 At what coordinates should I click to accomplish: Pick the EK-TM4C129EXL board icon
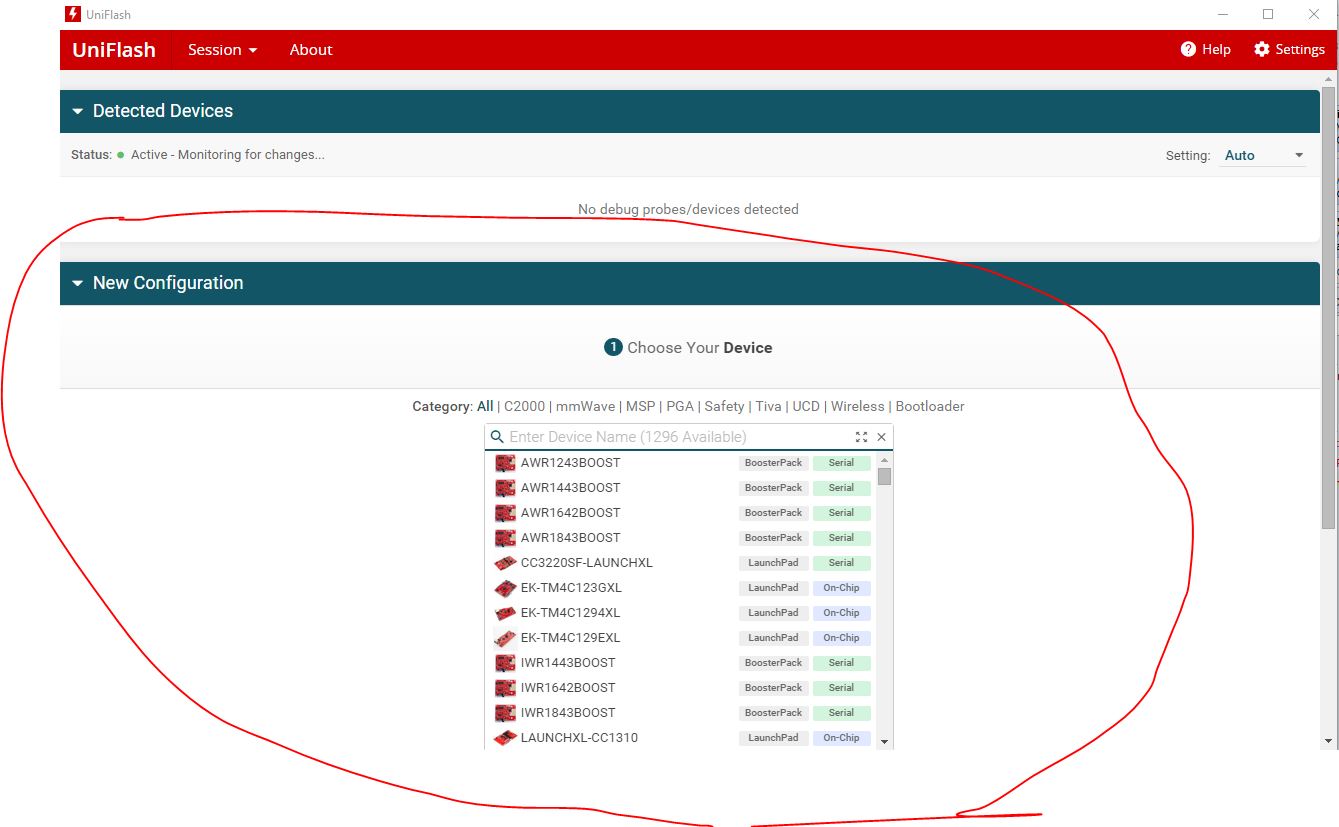pyautogui.click(x=505, y=638)
